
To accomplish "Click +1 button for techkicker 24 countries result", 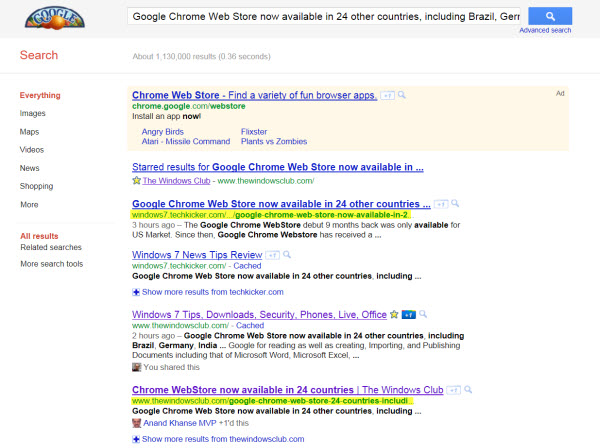I will point(440,204).
